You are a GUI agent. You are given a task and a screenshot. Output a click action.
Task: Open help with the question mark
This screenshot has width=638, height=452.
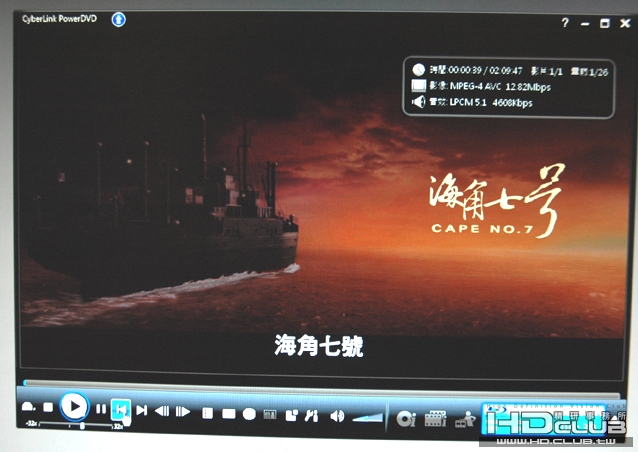[565, 23]
